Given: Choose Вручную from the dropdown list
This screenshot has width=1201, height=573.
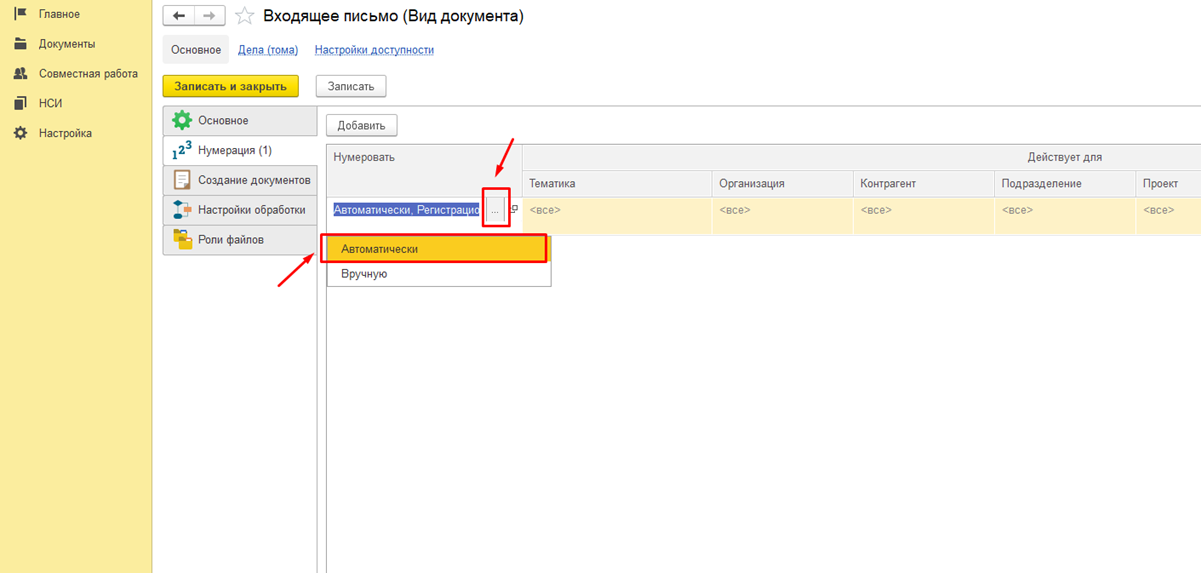Looking at the screenshot, I should click(438, 274).
